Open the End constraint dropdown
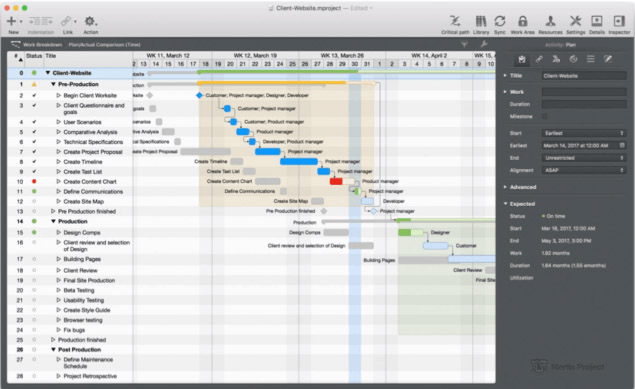 [x=584, y=158]
